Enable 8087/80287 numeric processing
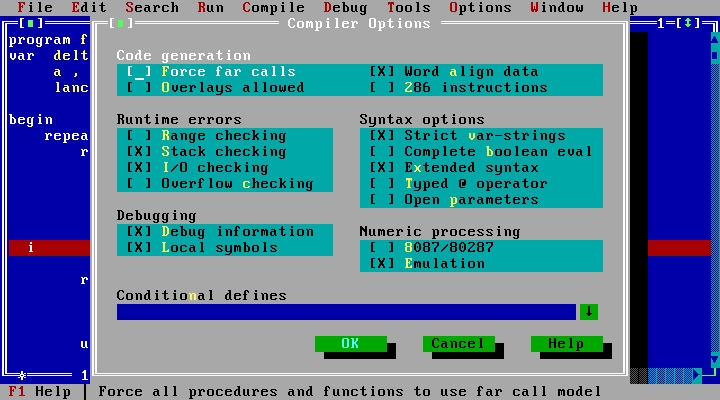This screenshot has height=400, width=720. click(x=382, y=248)
